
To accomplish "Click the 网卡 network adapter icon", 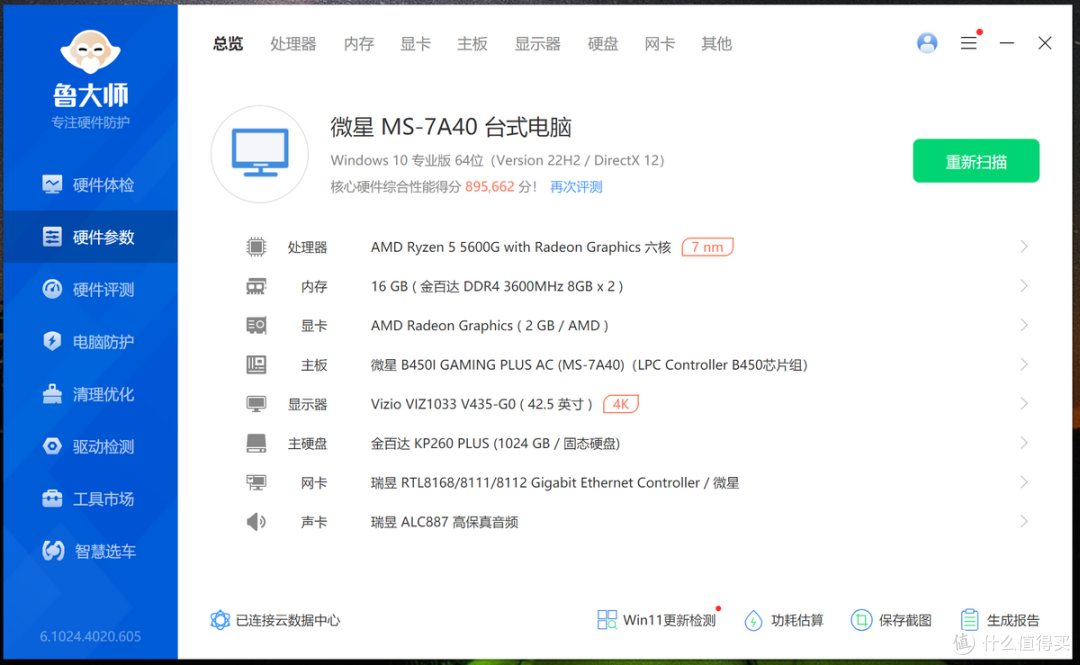I will click(x=256, y=482).
